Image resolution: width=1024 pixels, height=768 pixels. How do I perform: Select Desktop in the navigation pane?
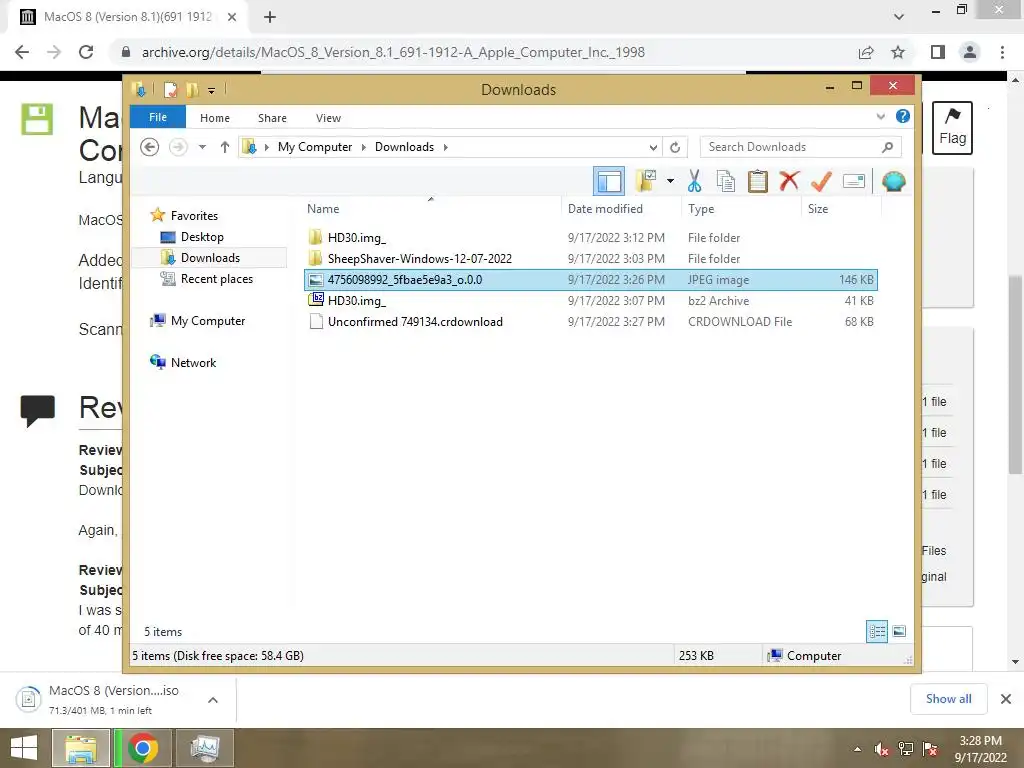coord(202,236)
